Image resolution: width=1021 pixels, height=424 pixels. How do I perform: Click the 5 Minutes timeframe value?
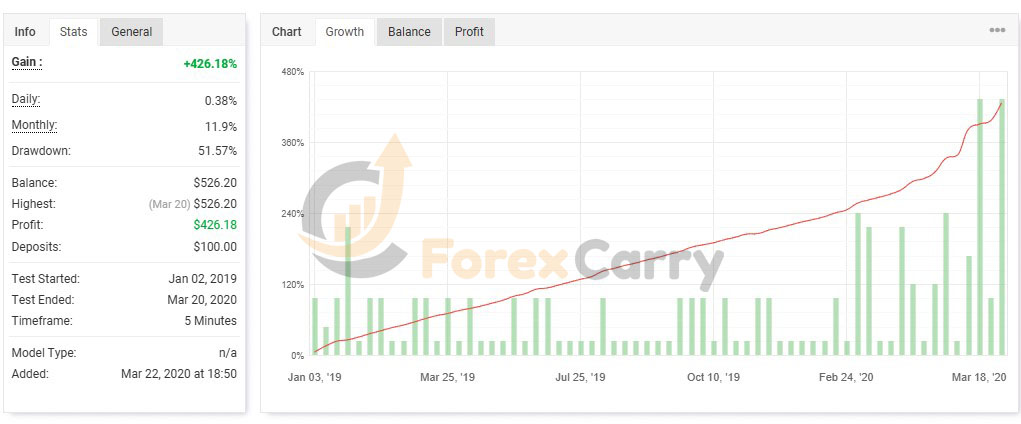click(x=210, y=320)
